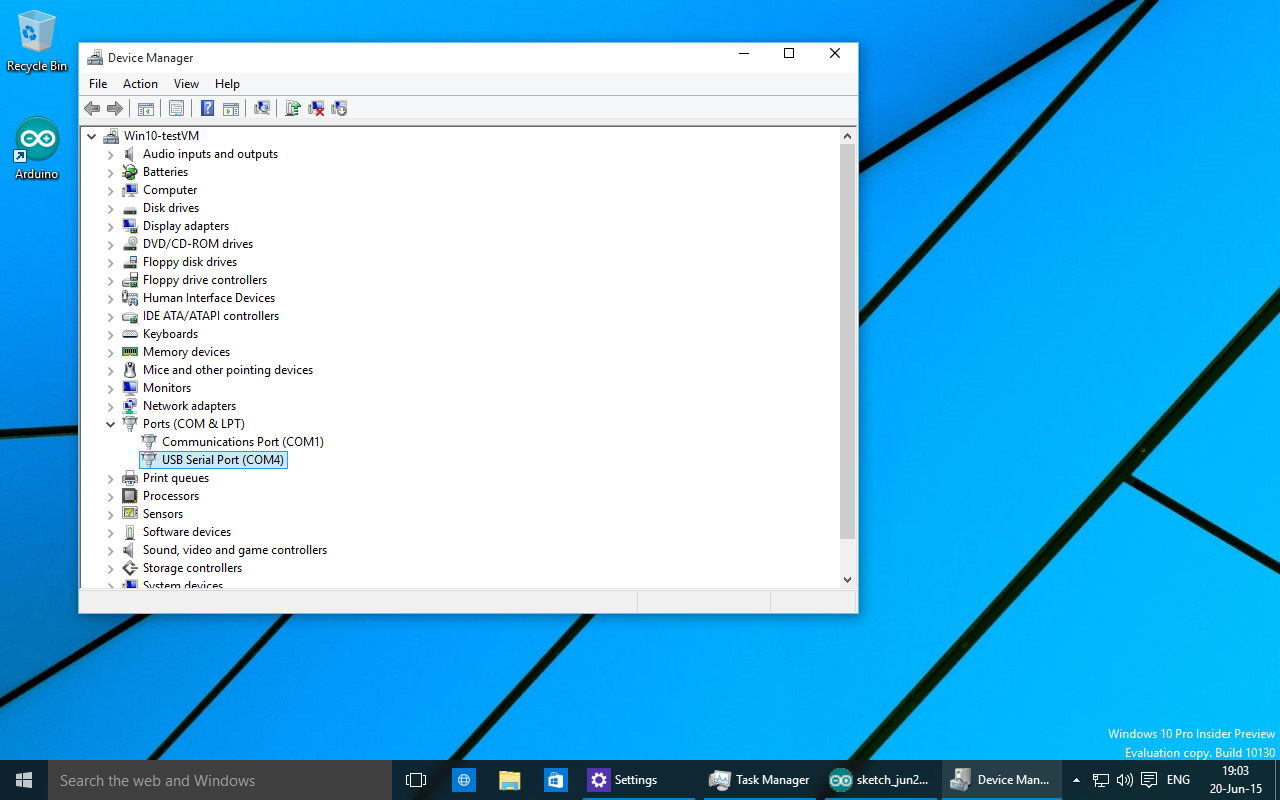Select the Floppy drive controllers label
The height and width of the screenshot is (800, 1280).
click(205, 280)
